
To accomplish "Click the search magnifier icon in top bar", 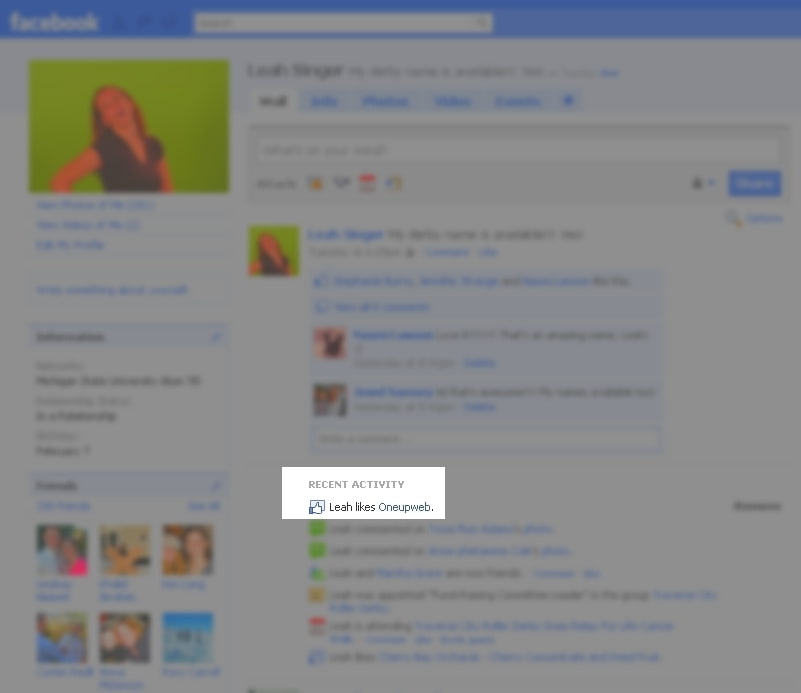I will tap(481, 22).
